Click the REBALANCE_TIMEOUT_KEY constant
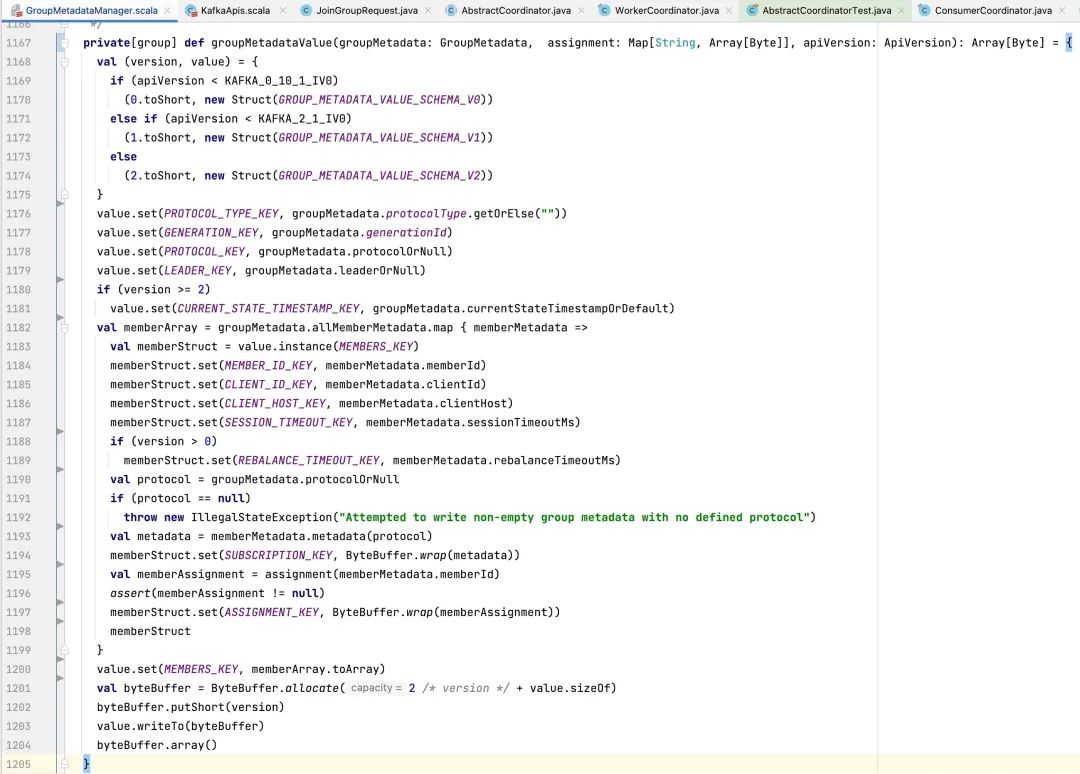The width and height of the screenshot is (1080, 774). (309, 461)
